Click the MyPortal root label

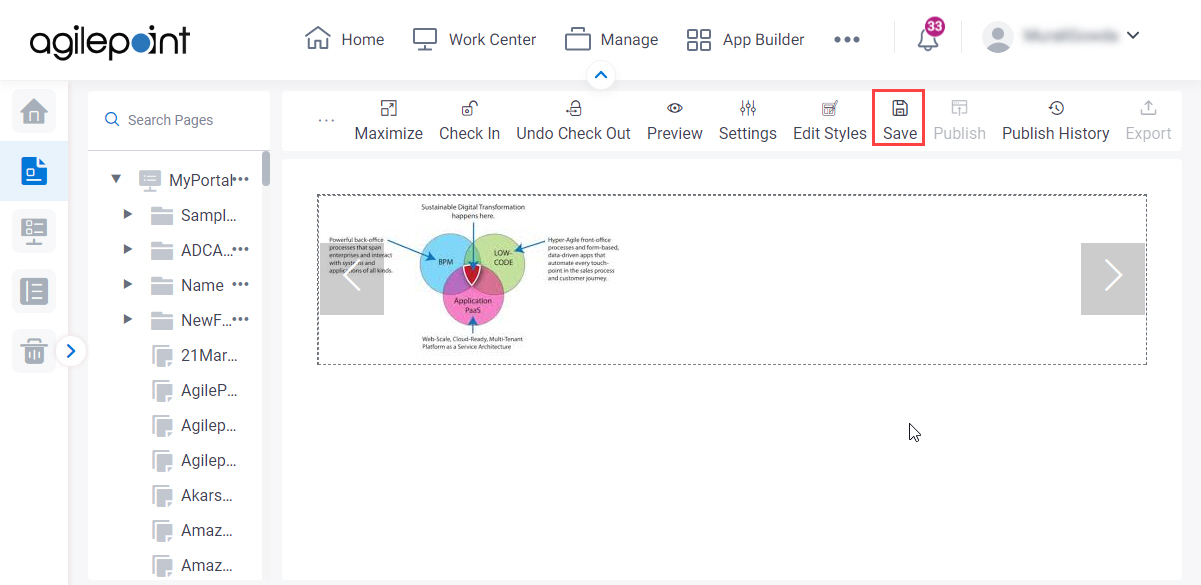pyautogui.click(x=201, y=180)
